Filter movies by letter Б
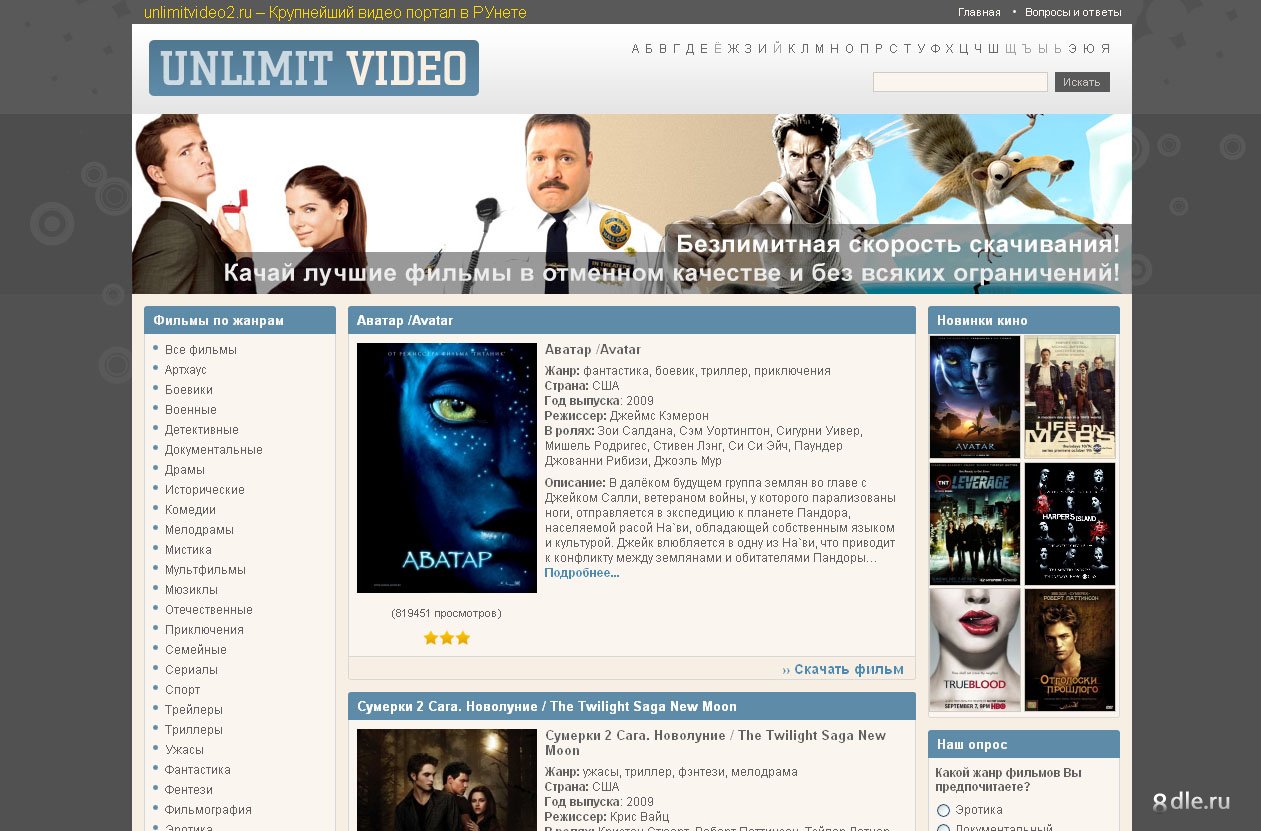 [x=649, y=49]
